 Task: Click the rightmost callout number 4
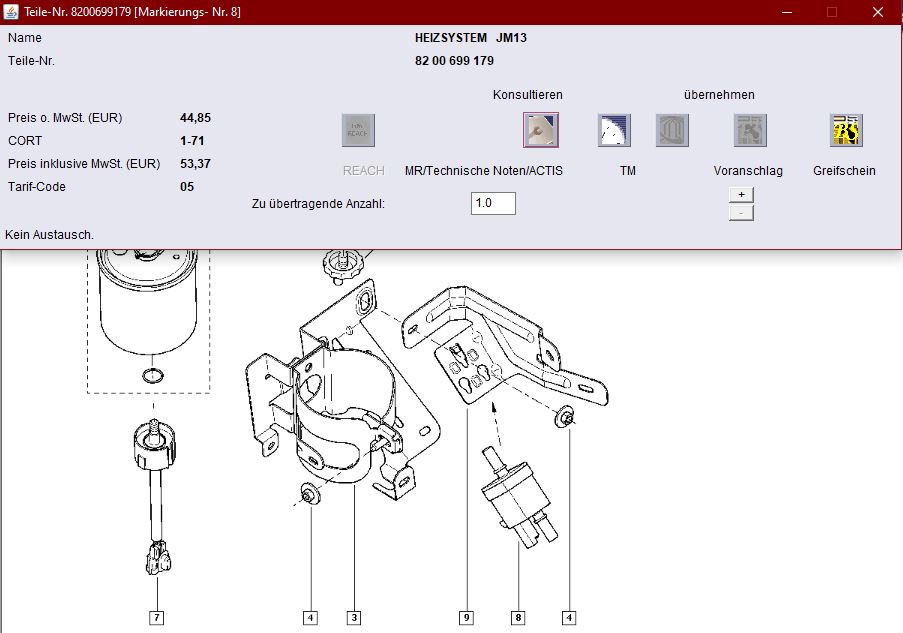569,617
